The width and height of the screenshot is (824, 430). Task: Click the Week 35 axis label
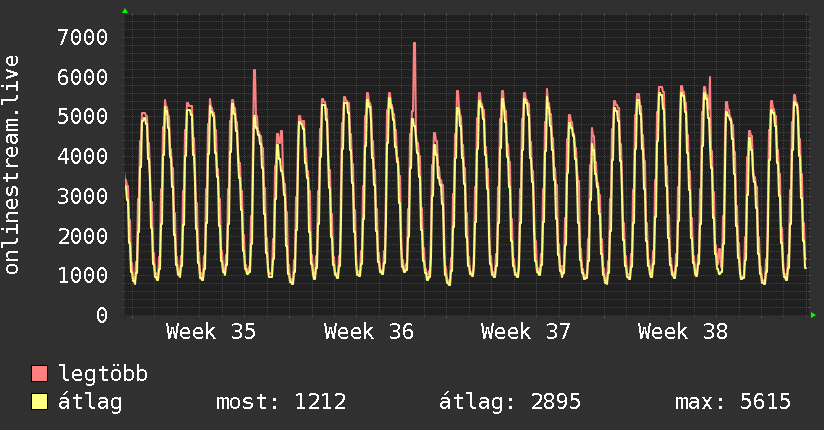(x=211, y=332)
